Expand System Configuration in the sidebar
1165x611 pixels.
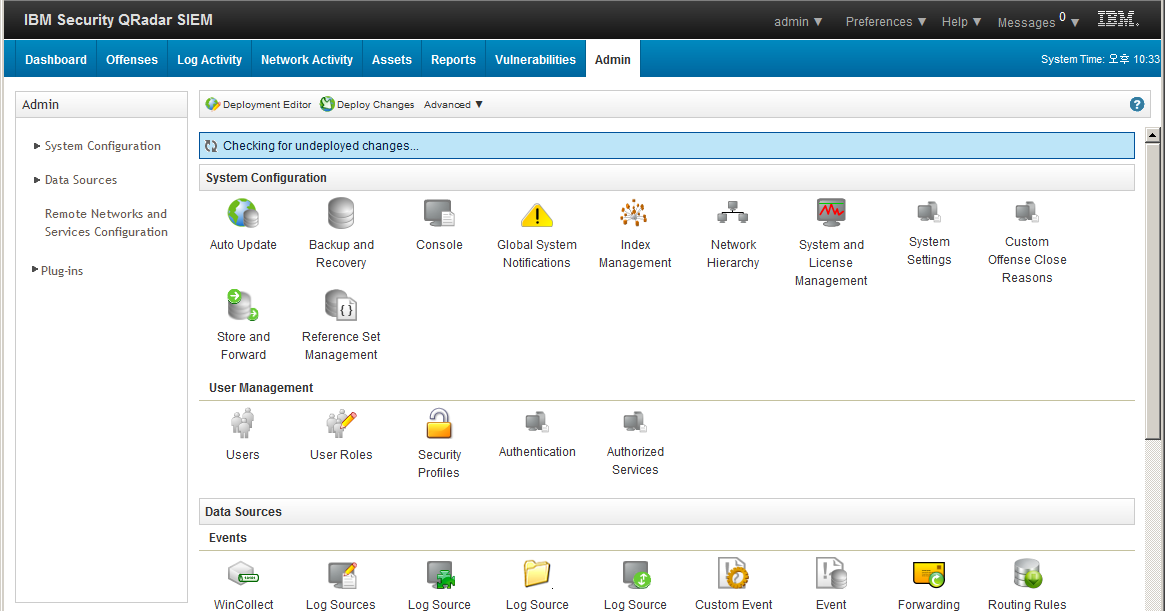[x=97, y=146]
